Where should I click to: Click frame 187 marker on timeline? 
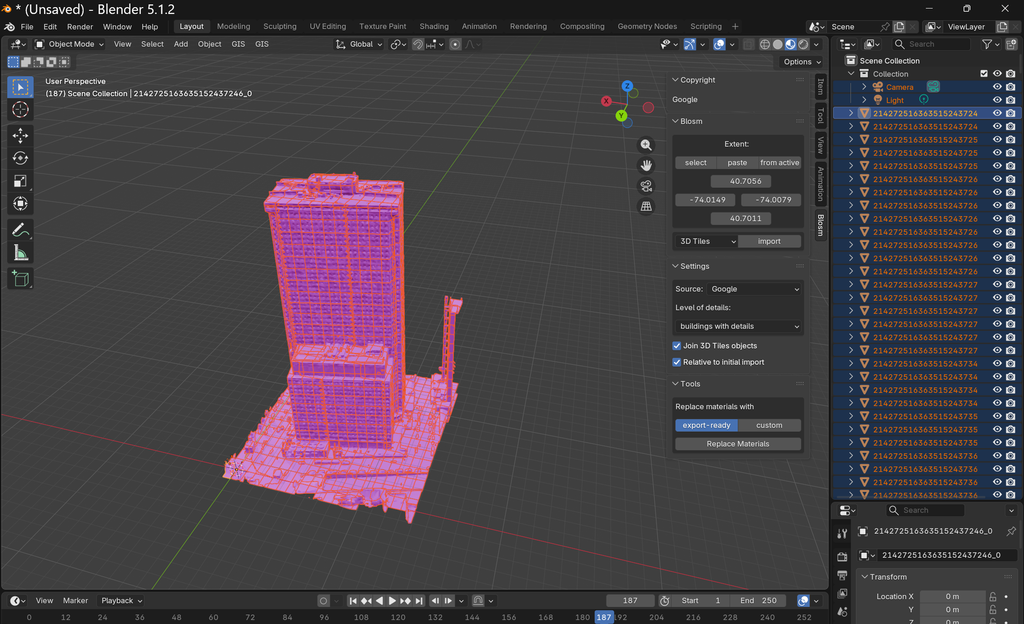pyautogui.click(x=604, y=617)
